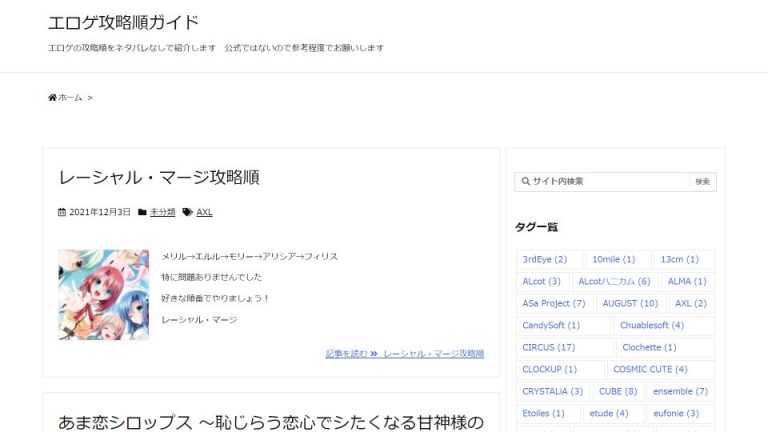Open the site title エロゲ攻略順ガイド
768x432 pixels.
pos(123,22)
